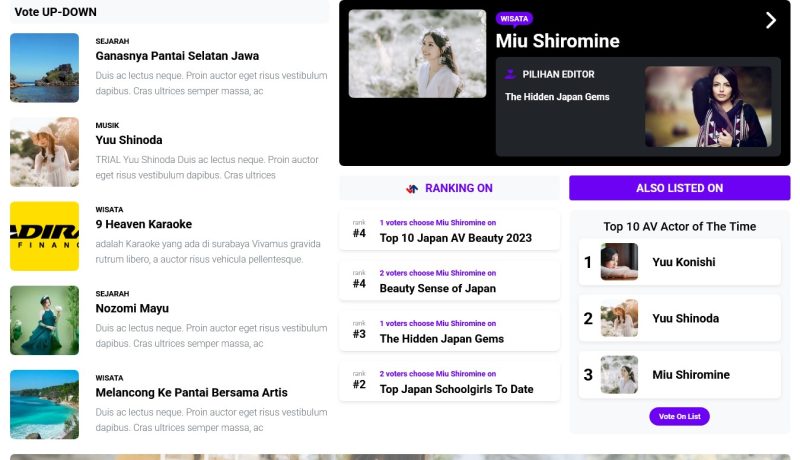Image resolution: width=800 pixels, height=460 pixels.
Task: Click the Adira Finance yellow logo thumbnail
Action: tap(44, 236)
